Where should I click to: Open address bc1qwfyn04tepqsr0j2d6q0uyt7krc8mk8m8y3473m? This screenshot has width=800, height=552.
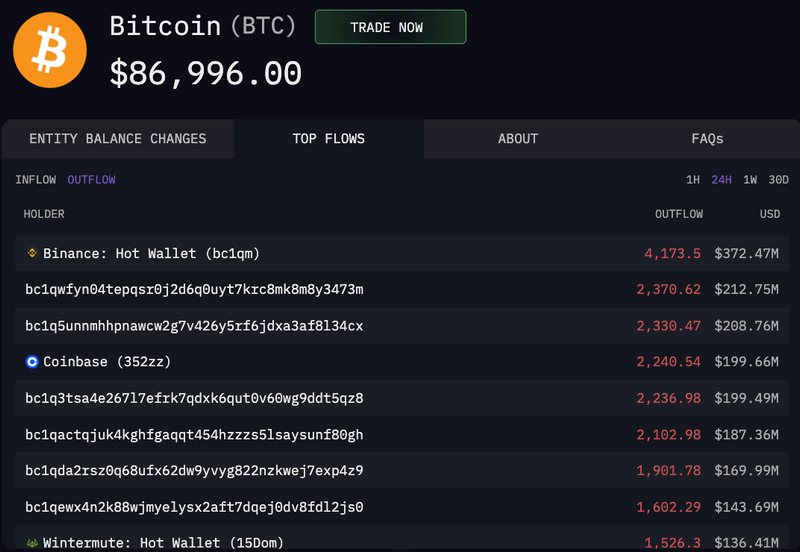[194, 289]
